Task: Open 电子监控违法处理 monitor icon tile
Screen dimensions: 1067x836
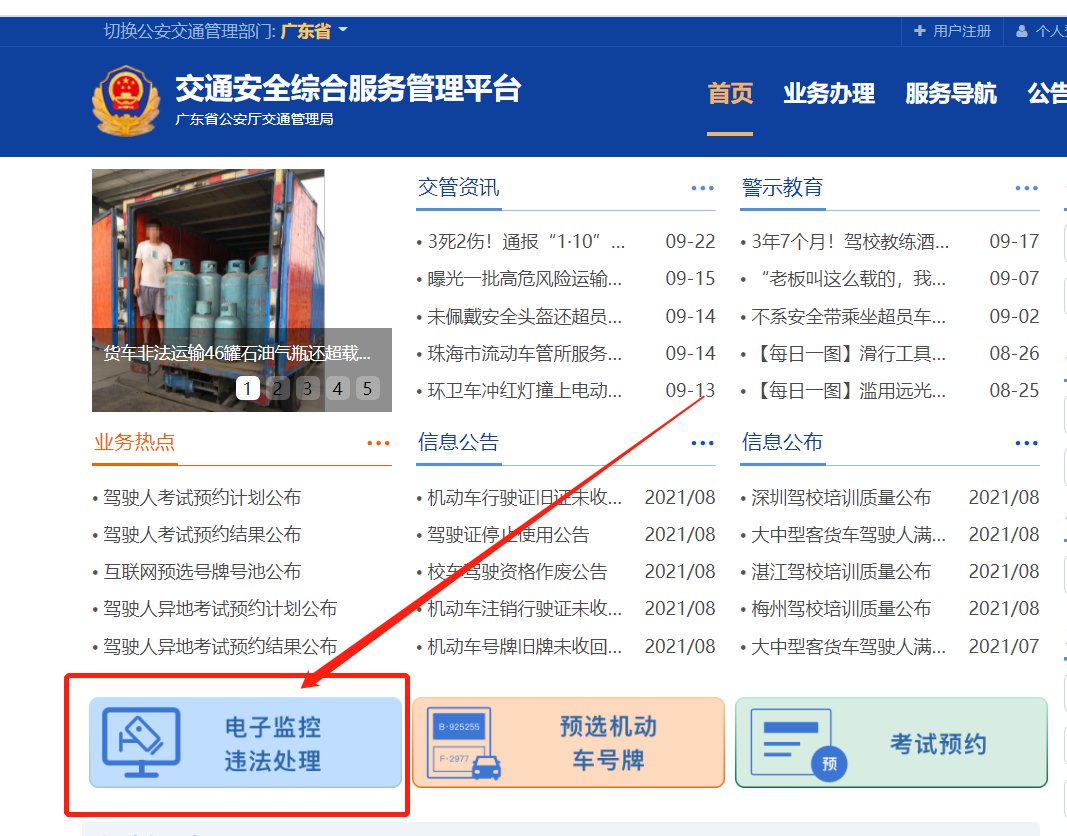Action: 245,743
